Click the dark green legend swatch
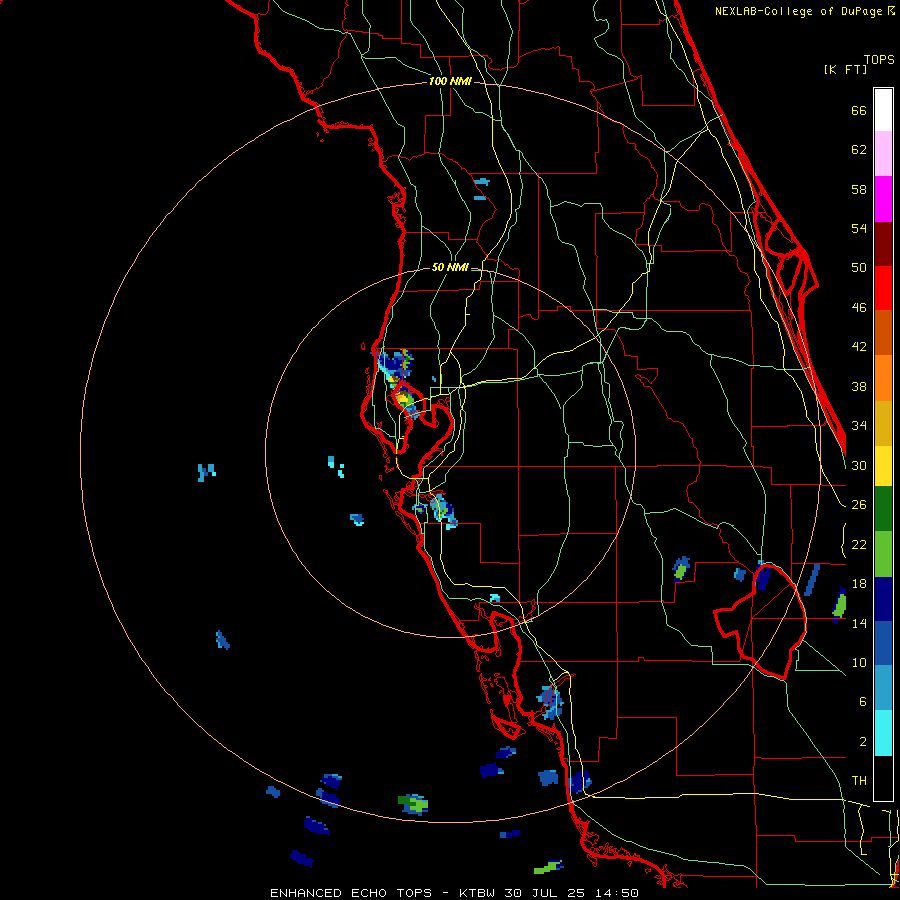Screen dimensions: 900x900 pyautogui.click(x=883, y=509)
